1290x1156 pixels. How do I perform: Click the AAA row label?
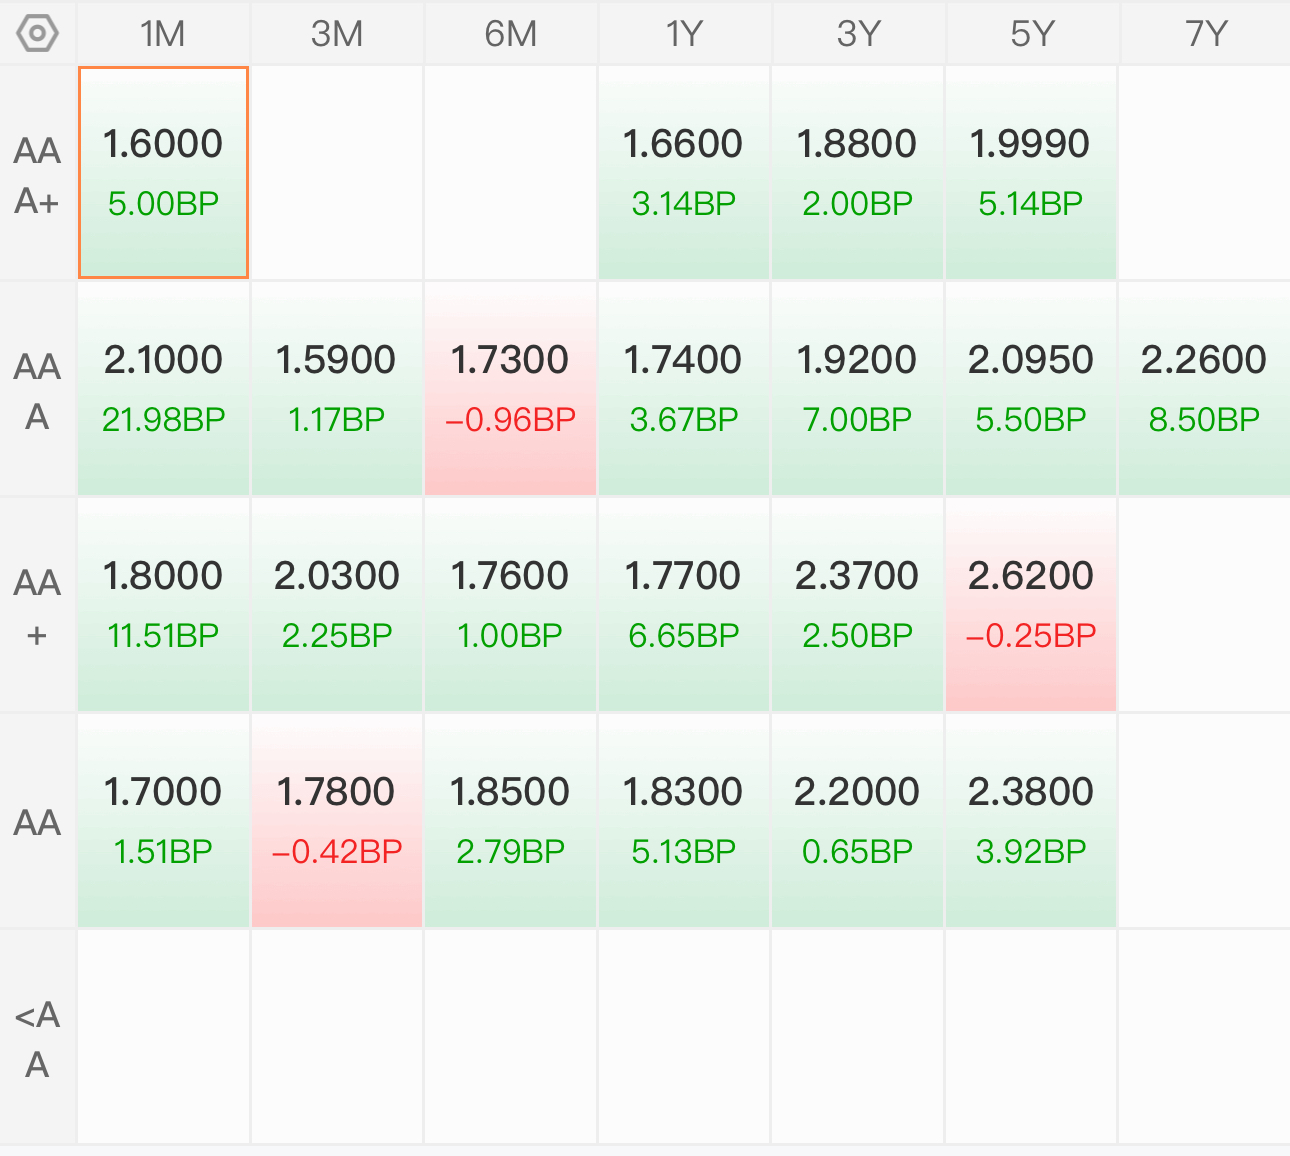[38, 391]
